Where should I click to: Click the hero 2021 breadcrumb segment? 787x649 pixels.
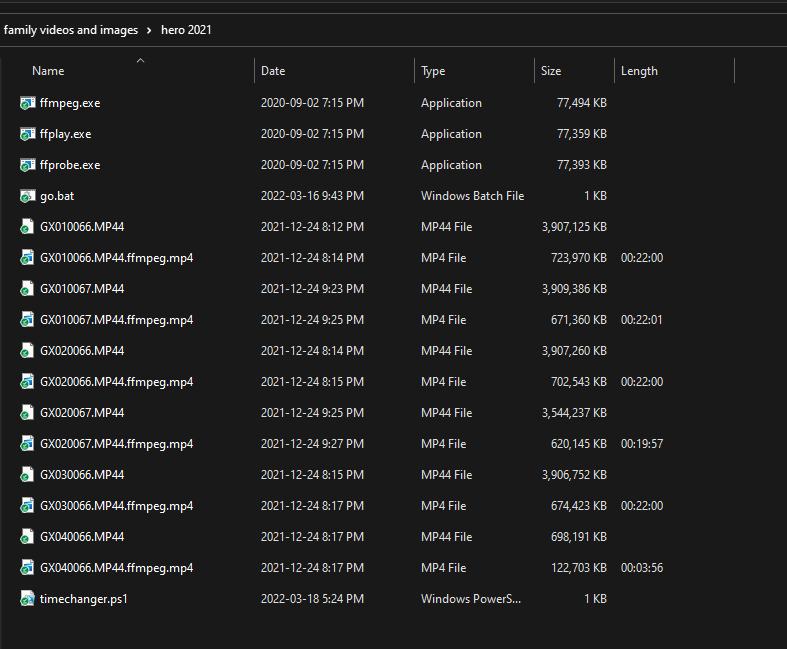[x=186, y=30]
